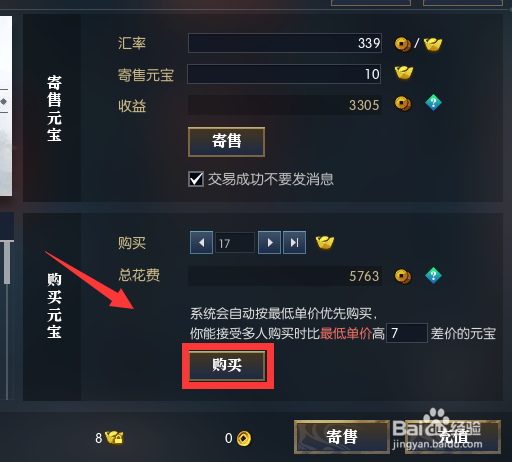Select the 购买元宝 side tab

coord(52,306)
